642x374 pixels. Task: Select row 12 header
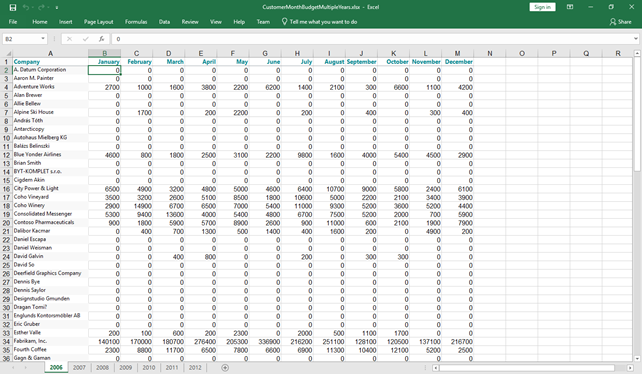coord(6,155)
